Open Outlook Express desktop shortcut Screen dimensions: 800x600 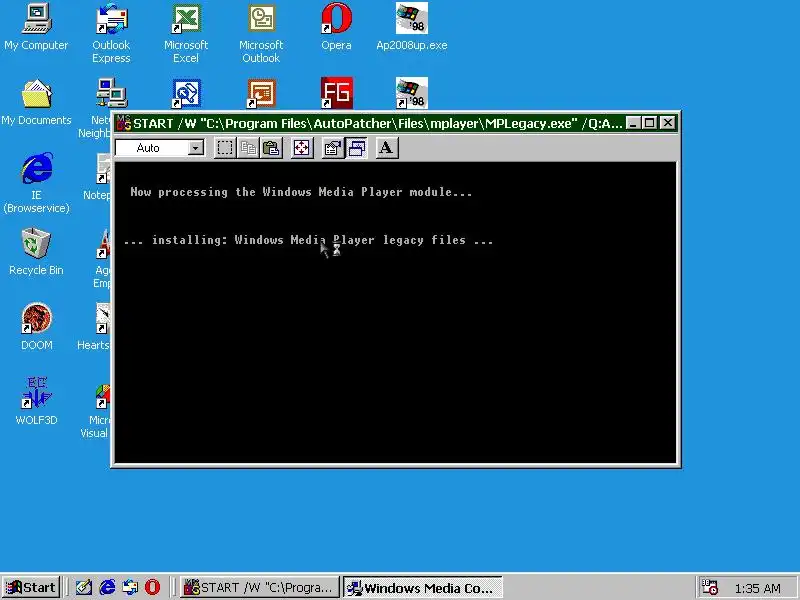tap(111, 34)
